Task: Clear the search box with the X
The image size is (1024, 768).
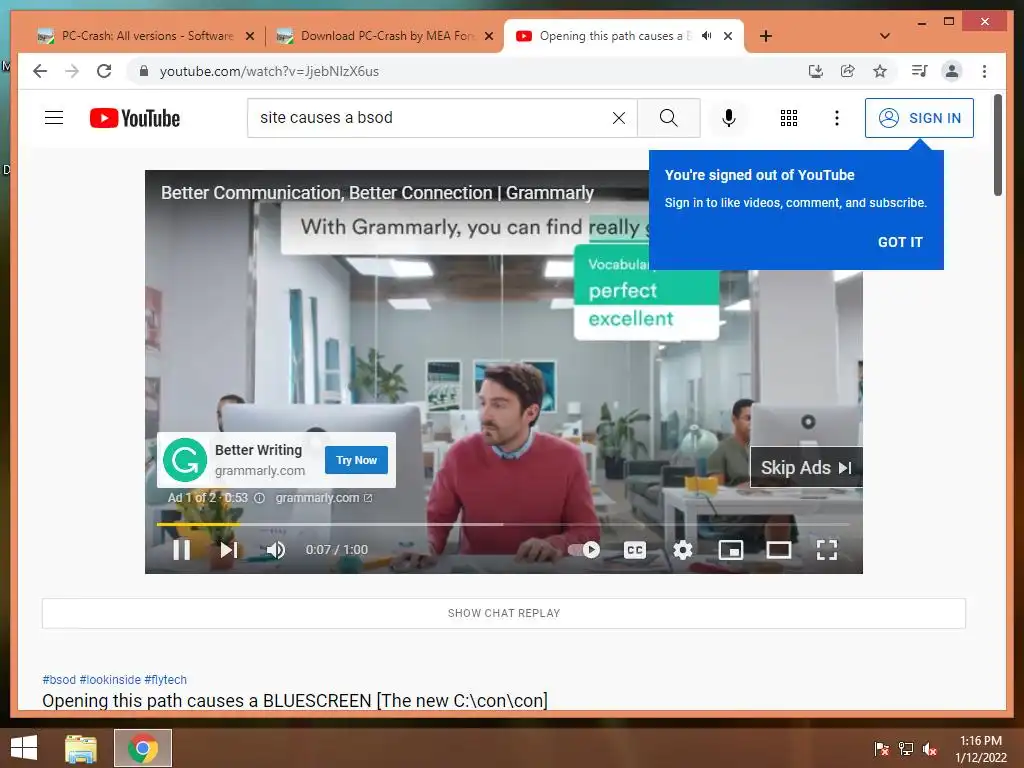Action: click(x=618, y=118)
